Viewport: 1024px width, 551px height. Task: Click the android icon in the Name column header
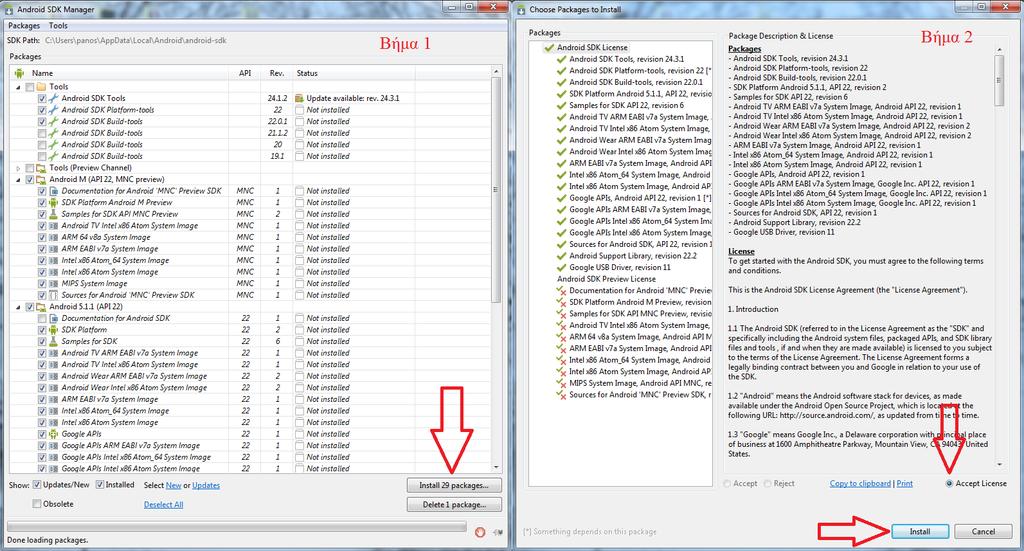click(19, 73)
